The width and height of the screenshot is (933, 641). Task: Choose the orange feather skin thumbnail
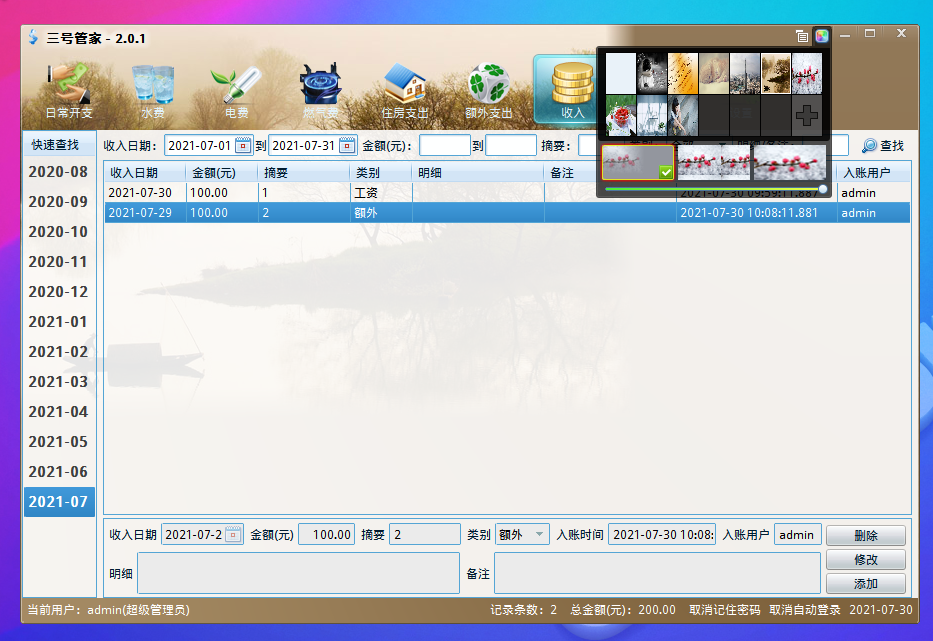[x=682, y=73]
